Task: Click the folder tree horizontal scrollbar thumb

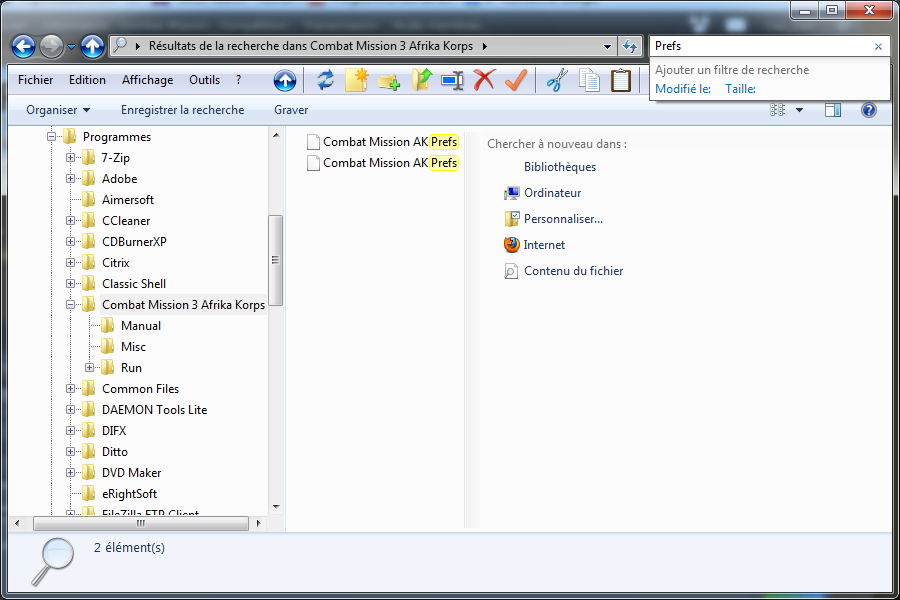Action: pyautogui.click(x=141, y=523)
